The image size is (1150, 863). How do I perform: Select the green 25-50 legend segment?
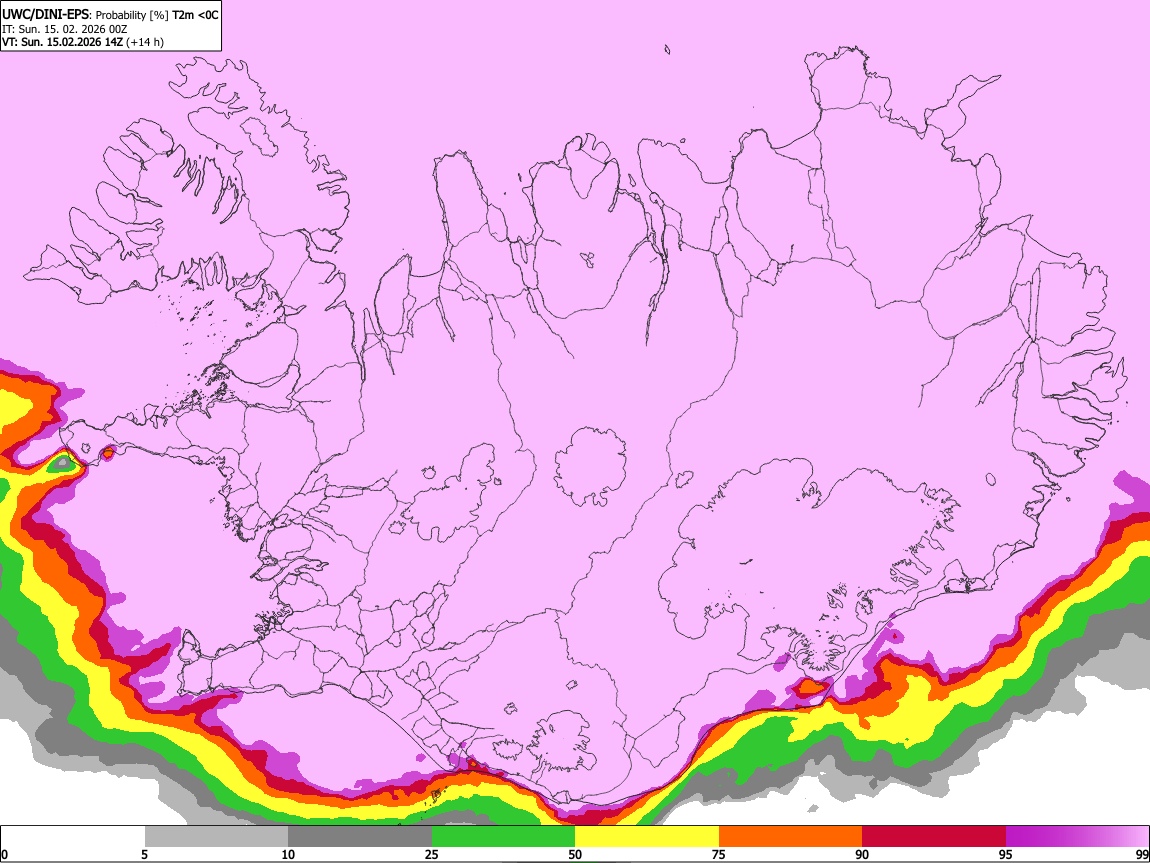pyautogui.click(x=503, y=836)
